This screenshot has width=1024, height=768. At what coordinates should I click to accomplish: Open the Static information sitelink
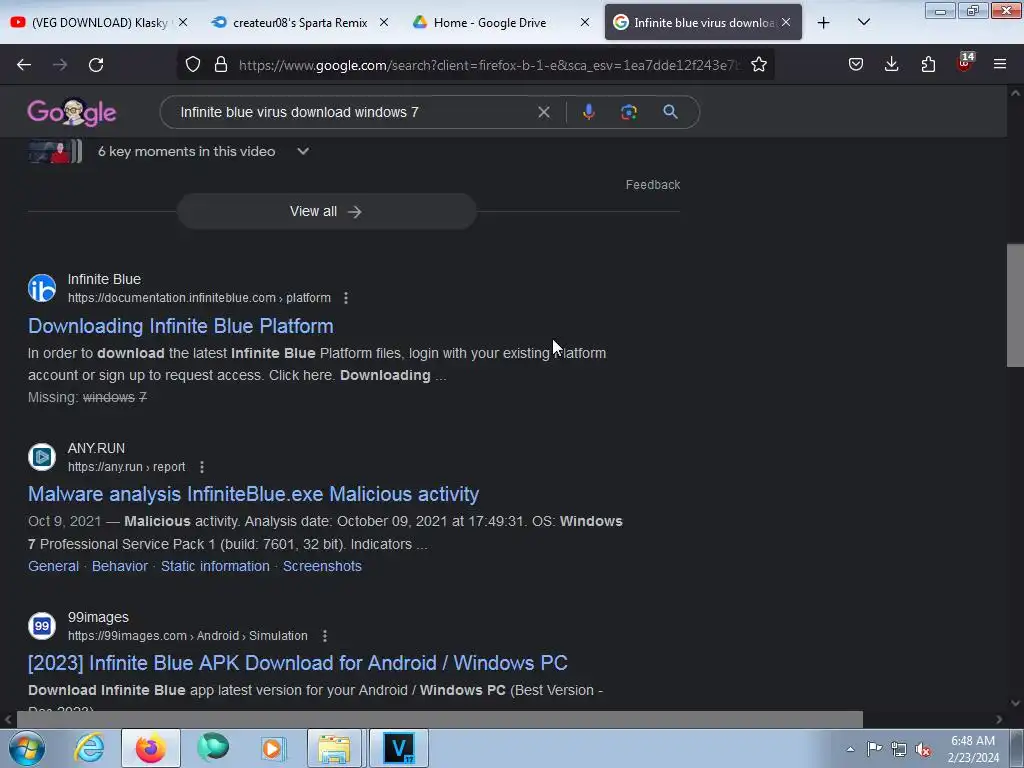point(215,566)
